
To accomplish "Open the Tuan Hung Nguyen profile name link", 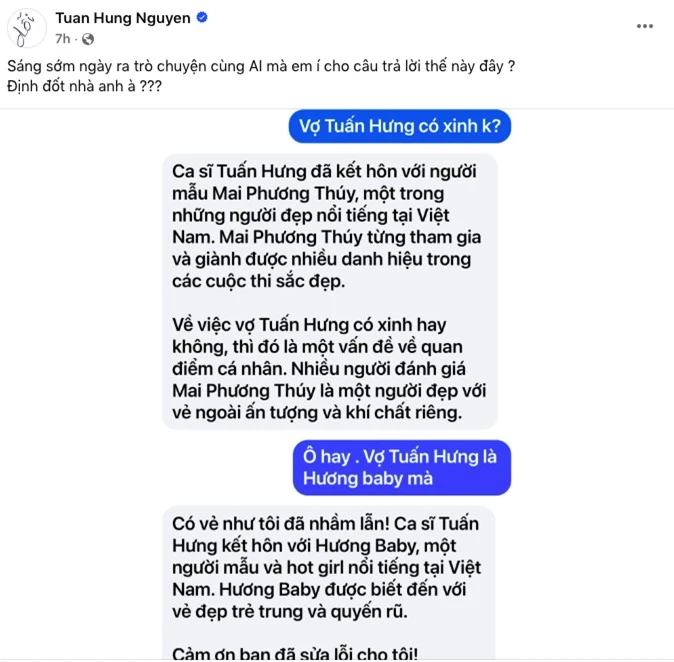I will pyautogui.click(x=123, y=18).
